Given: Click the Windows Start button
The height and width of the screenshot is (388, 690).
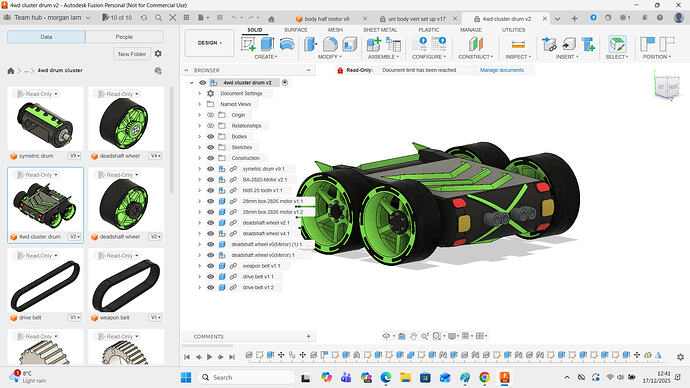Looking at the screenshot, I should [186, 377].
